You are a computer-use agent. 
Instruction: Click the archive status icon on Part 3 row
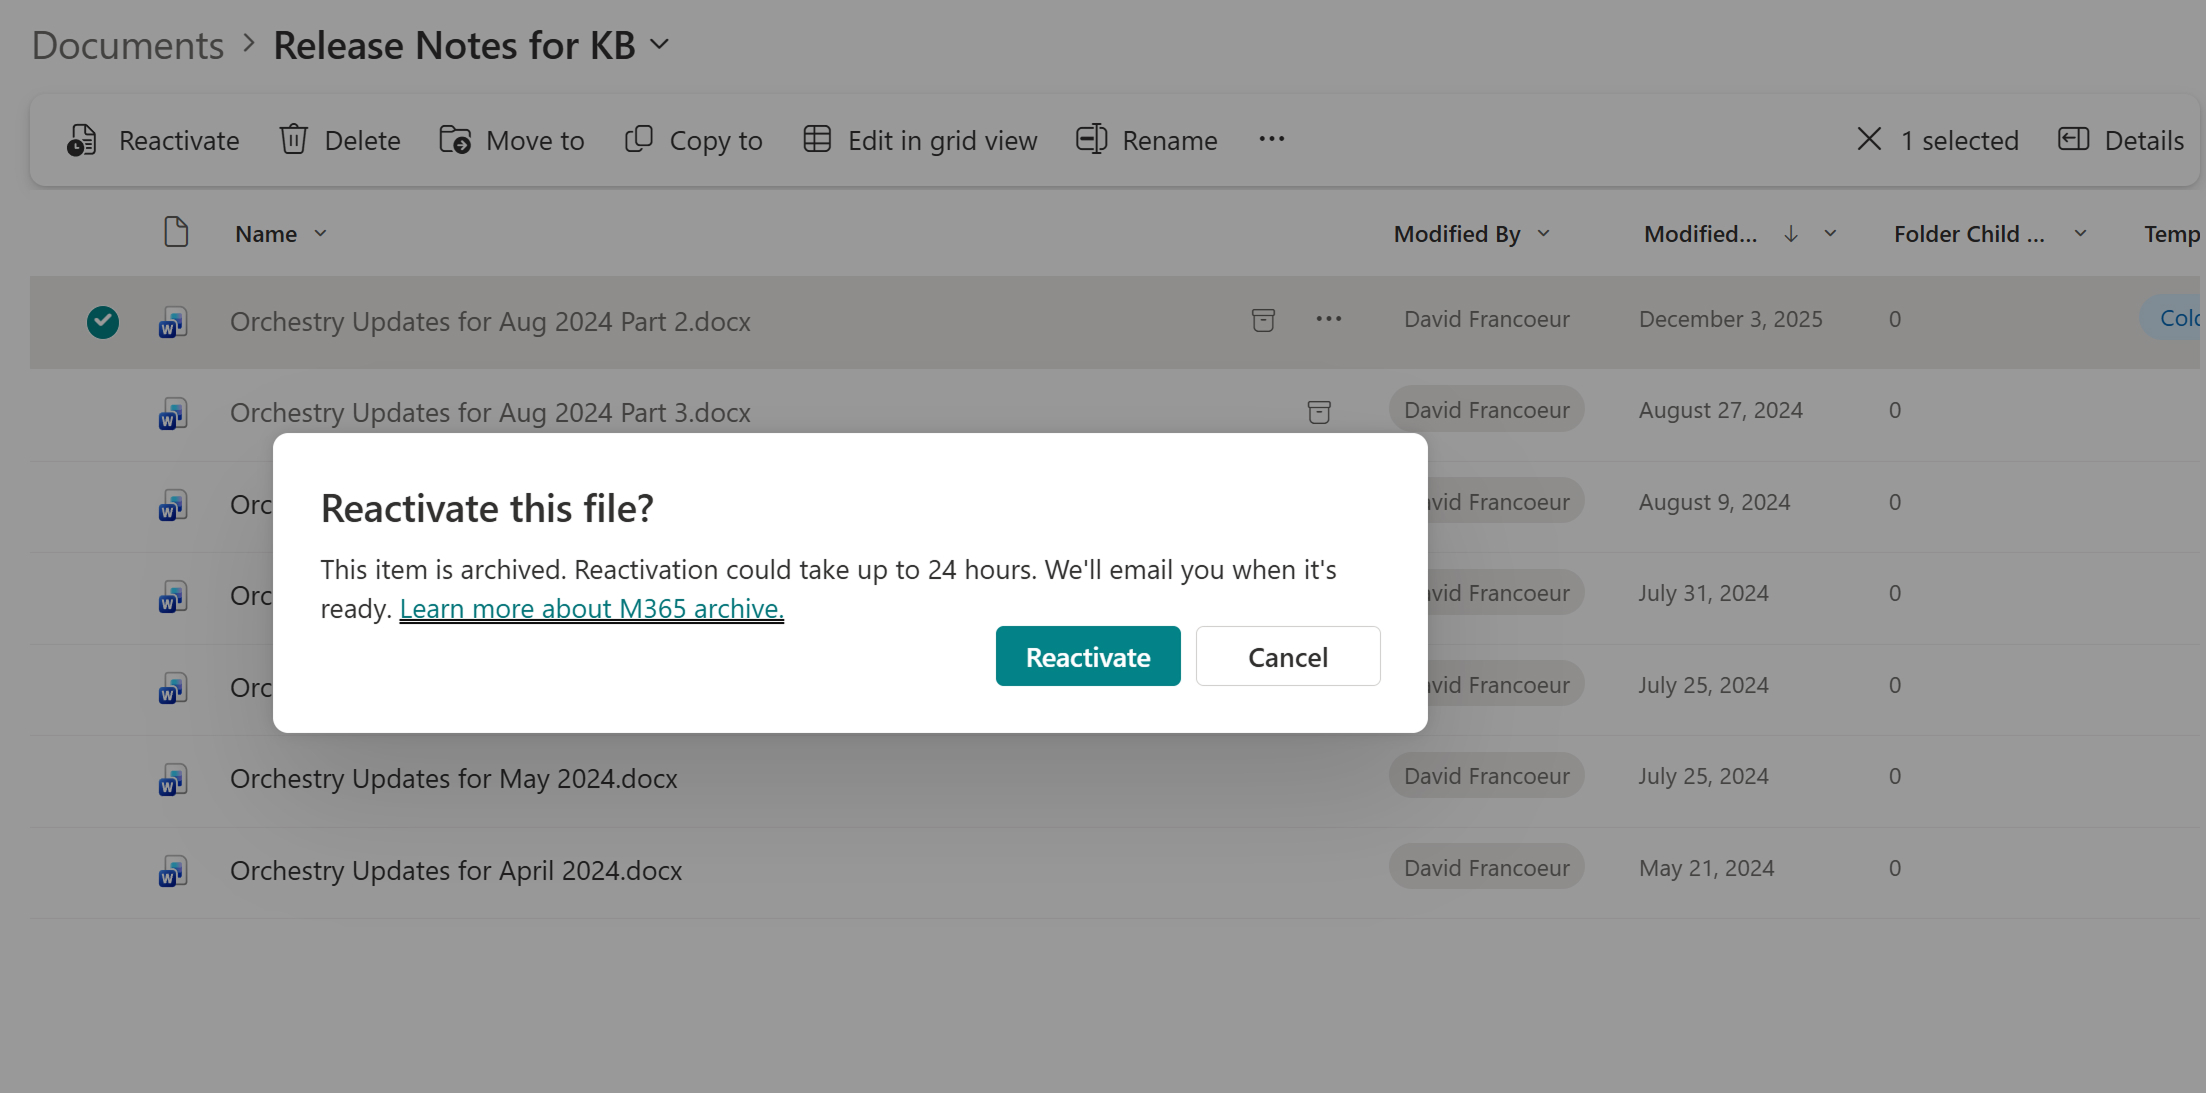[1320, 411]
